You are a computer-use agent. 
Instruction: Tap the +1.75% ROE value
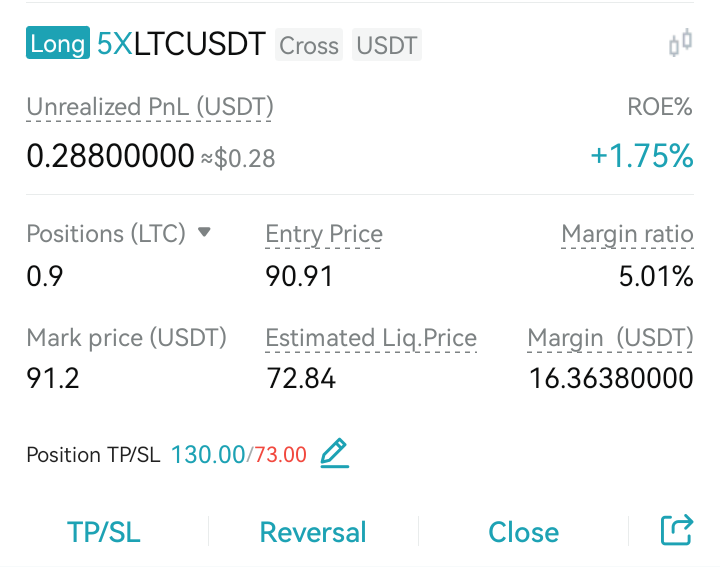pyautogui.click(x=642, y=155)
